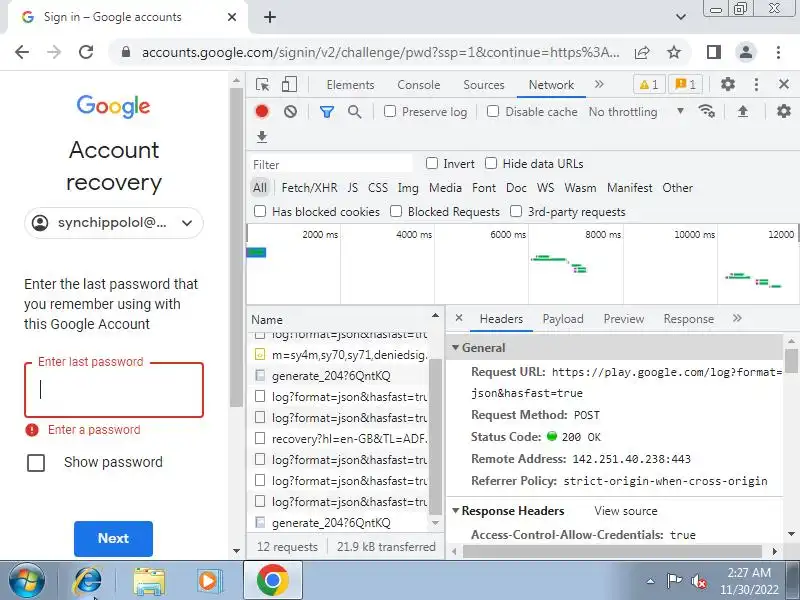The height and width of the screenshot is (600, 800).
Task: Click the blue Next button
Action: [x=113, y=539]
